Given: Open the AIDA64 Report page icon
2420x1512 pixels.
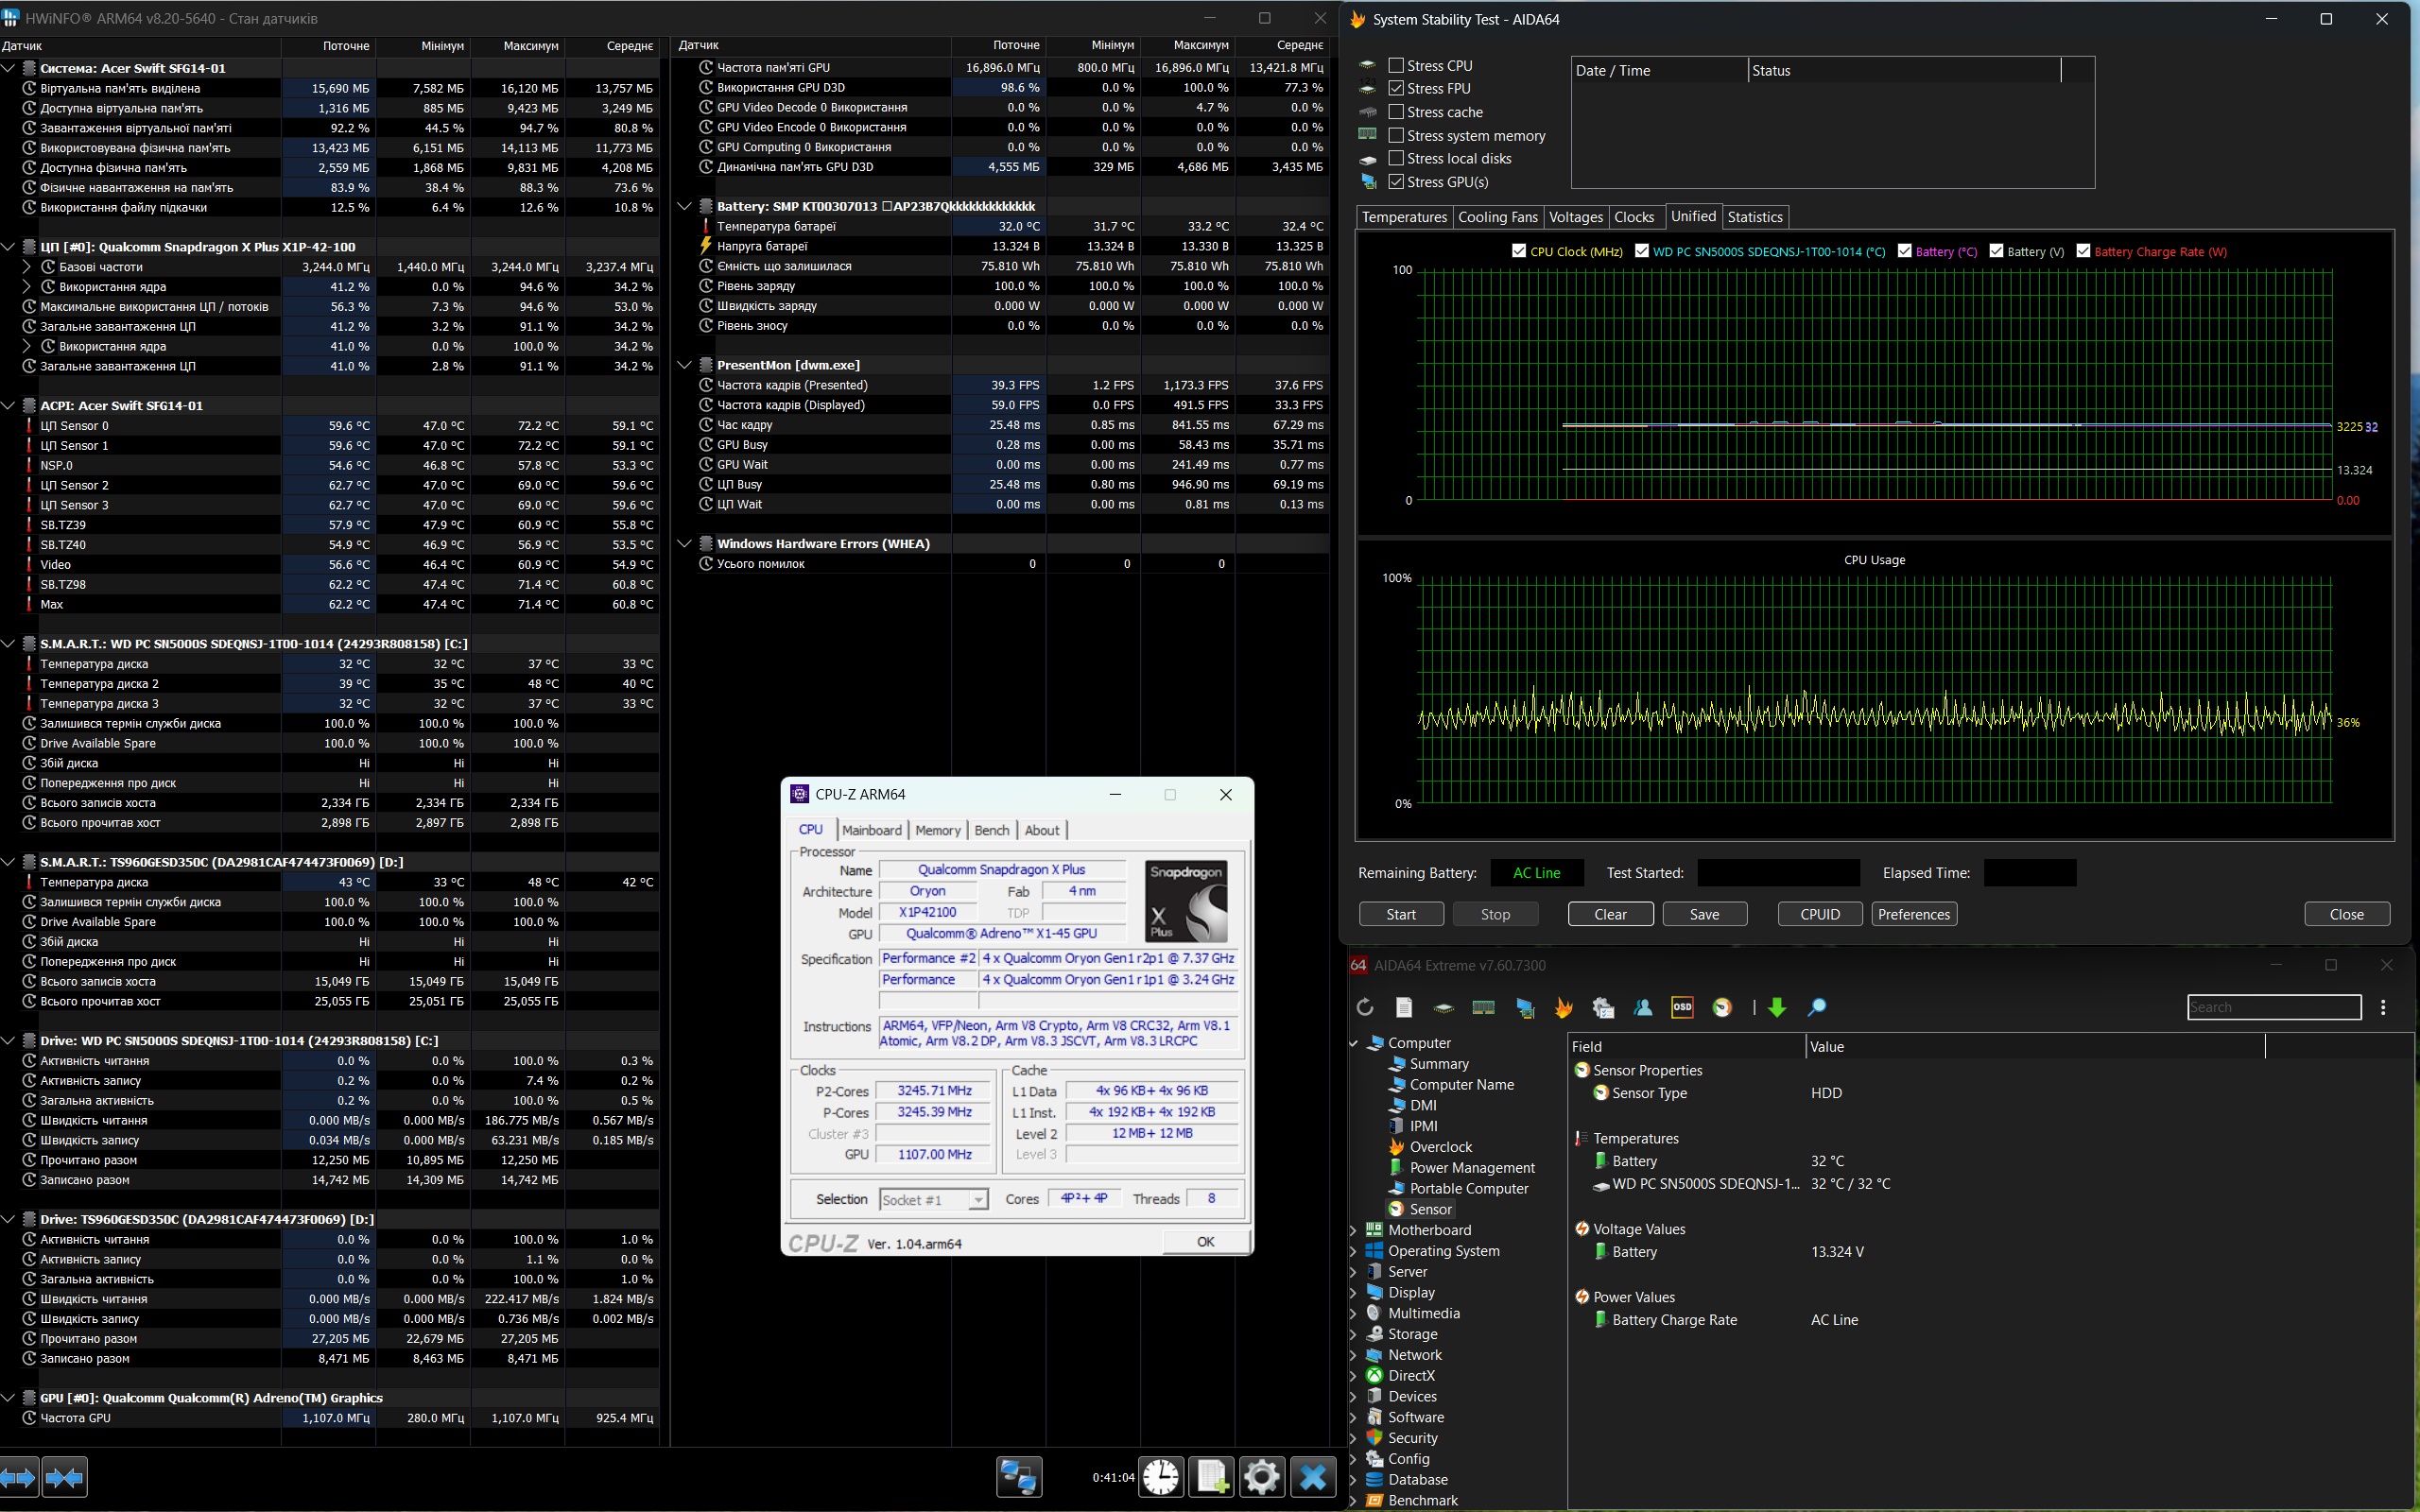Looking at the screenshot, I should pyautogui.click(x=1404, y=1007).
